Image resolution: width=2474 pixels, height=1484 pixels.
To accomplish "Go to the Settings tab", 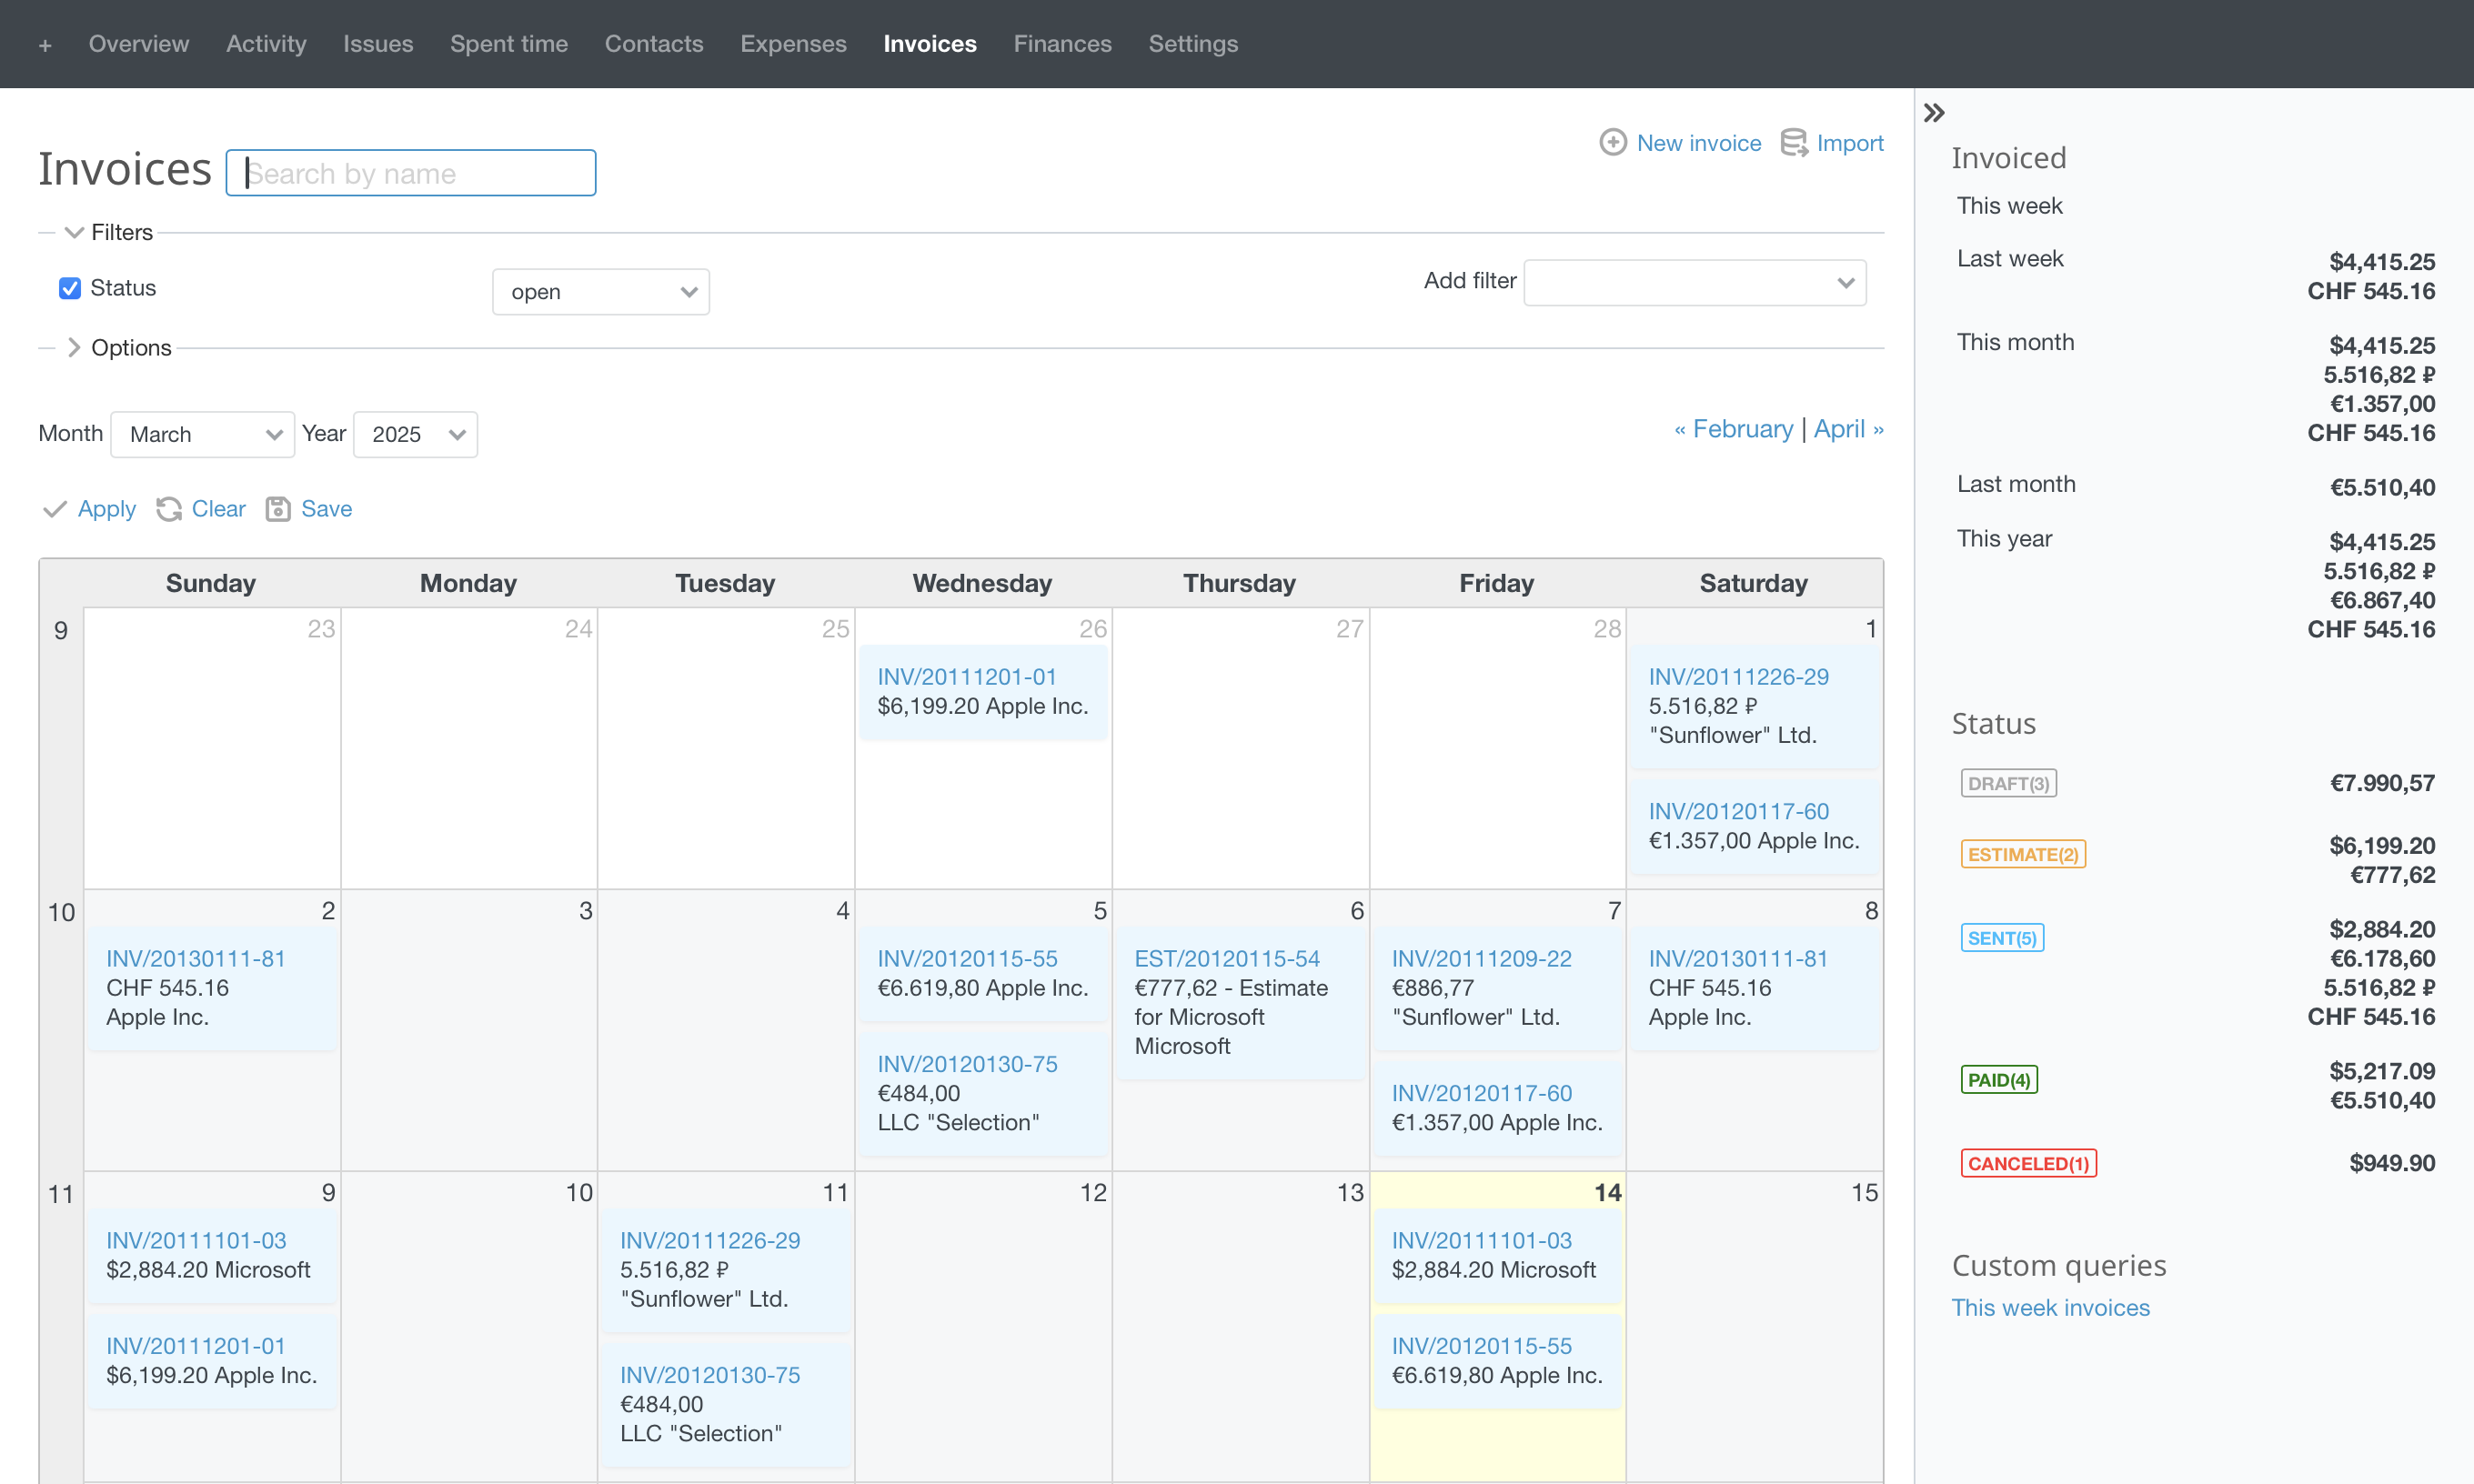I will (x=1193, y=44).
